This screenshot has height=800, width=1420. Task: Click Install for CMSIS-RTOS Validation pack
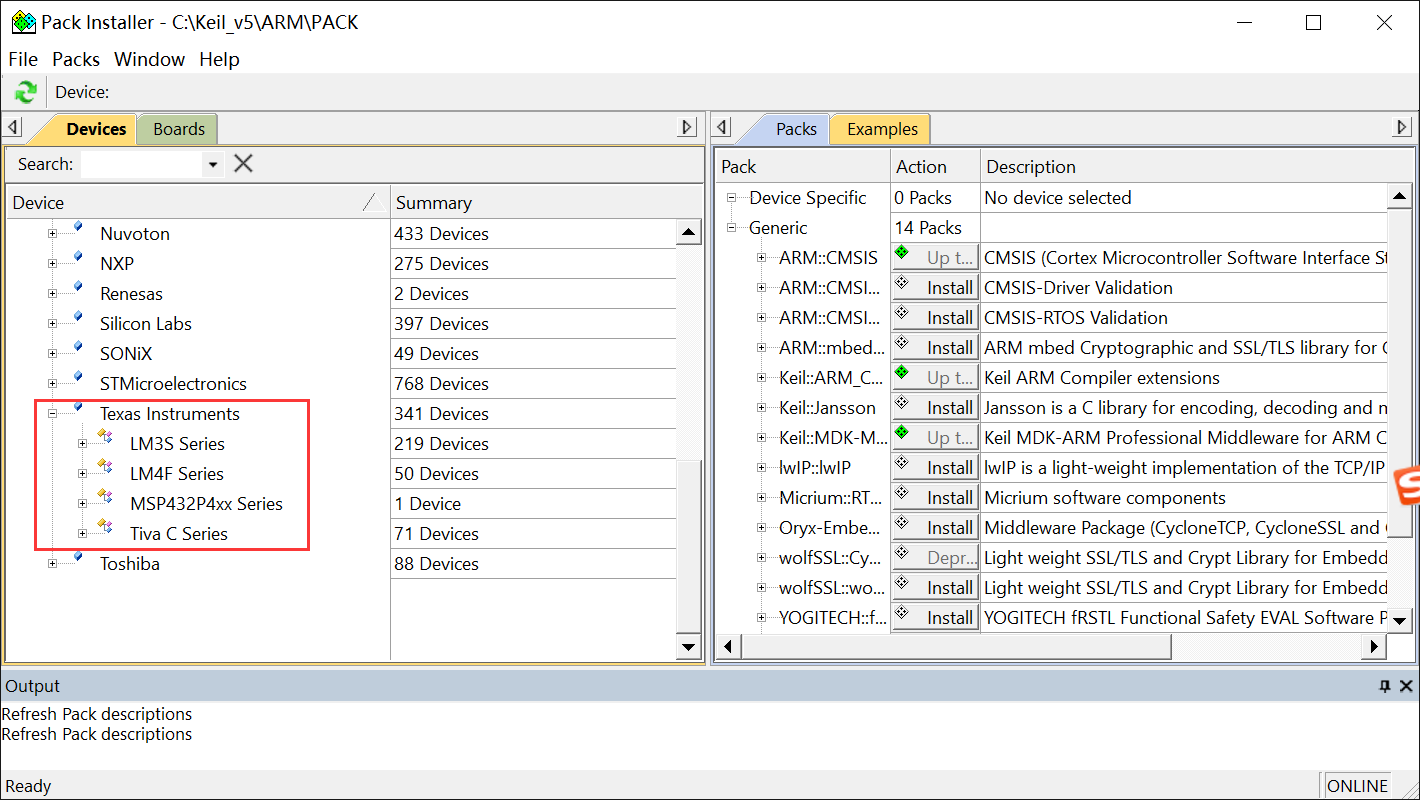point(935,318)
